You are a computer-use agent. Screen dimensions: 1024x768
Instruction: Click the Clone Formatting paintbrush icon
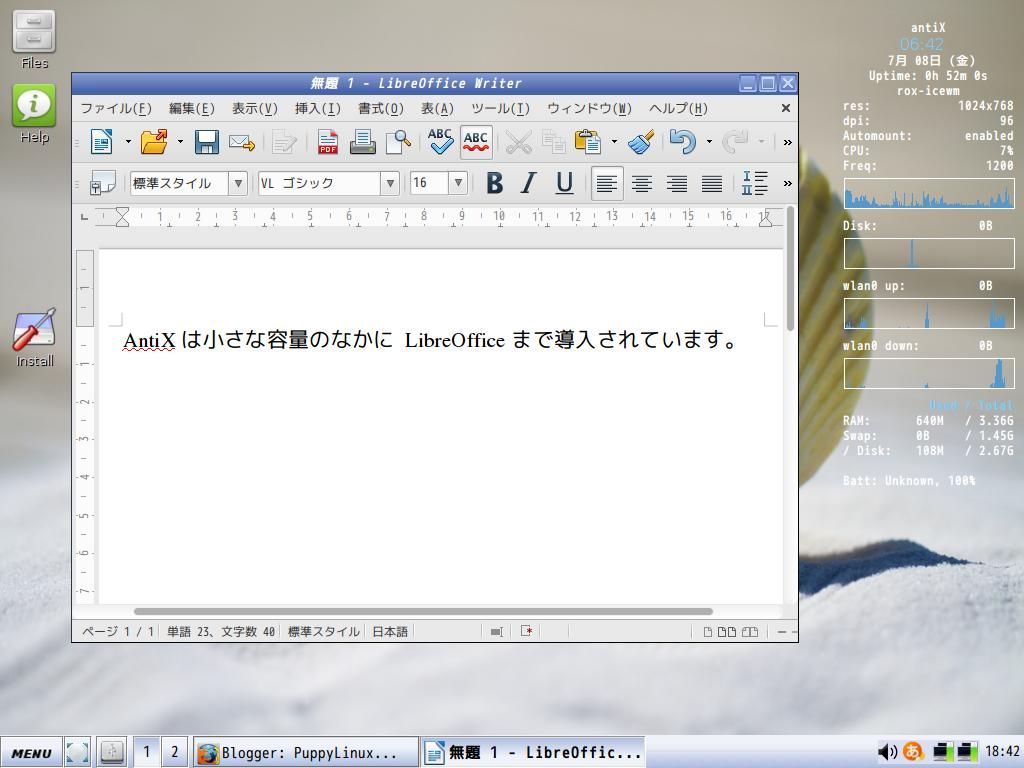[x=641, y=142]
